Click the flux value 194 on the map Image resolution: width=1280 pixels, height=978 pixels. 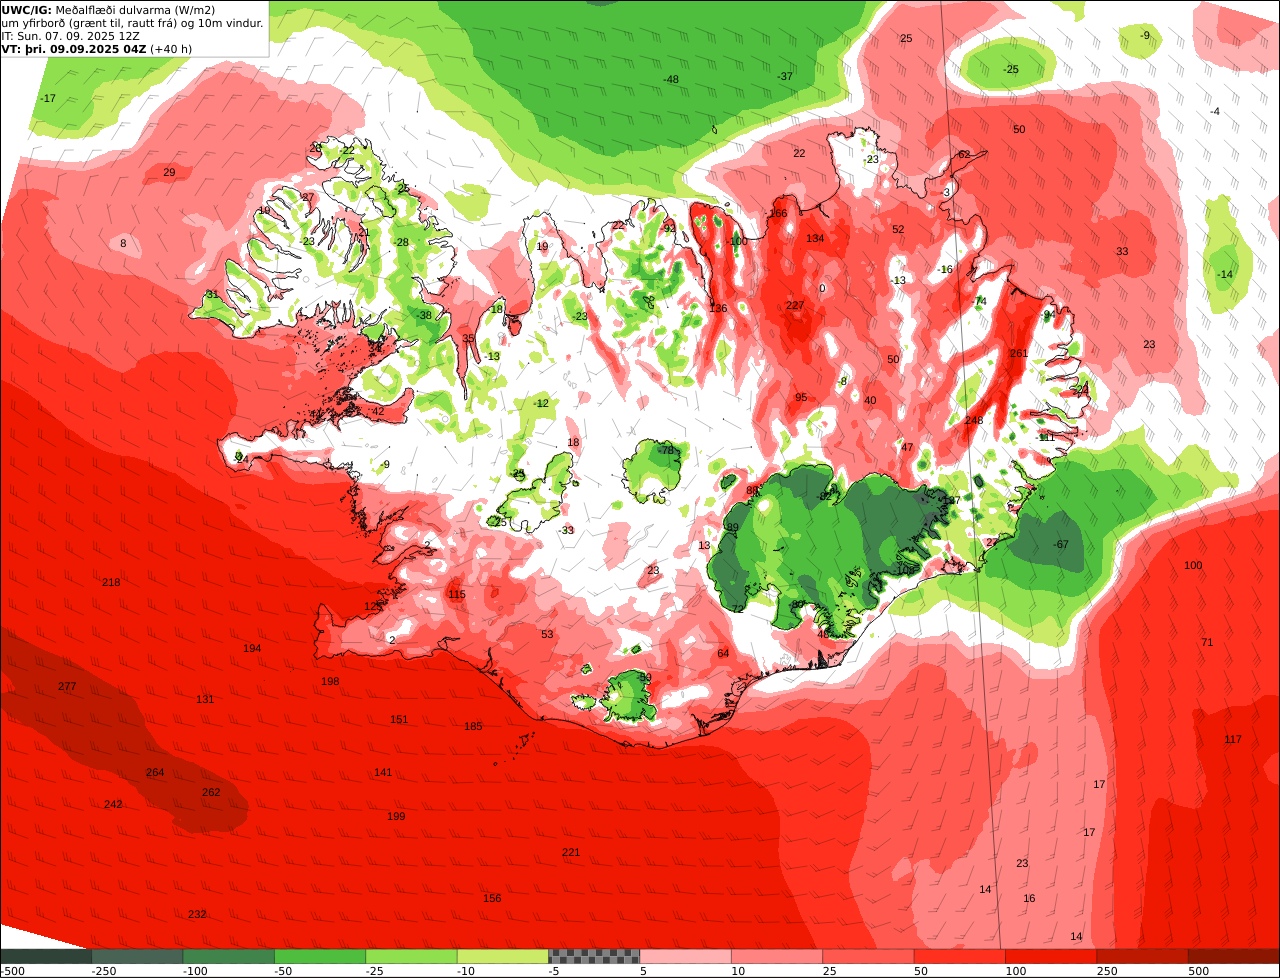(x=252, y=649)
